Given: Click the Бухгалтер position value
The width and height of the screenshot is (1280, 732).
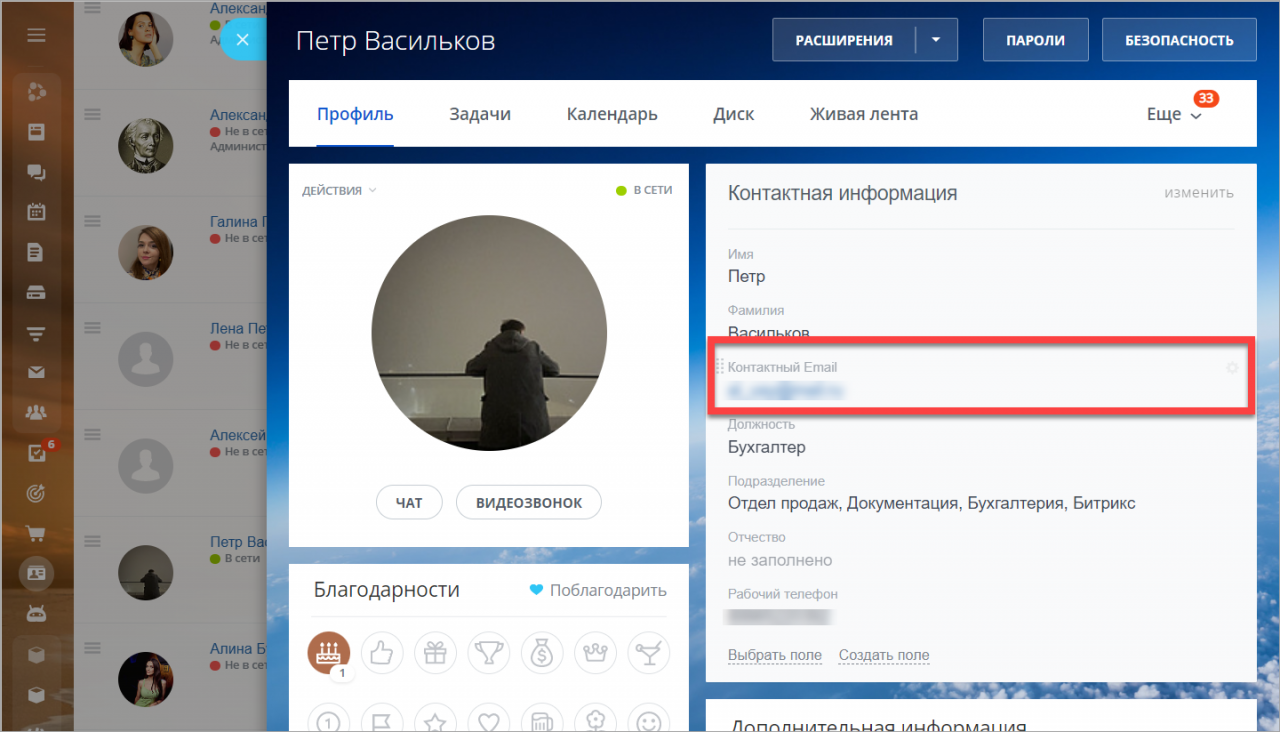Looking at the screenshot, I should pyautogui.click(x=767, y=447).
